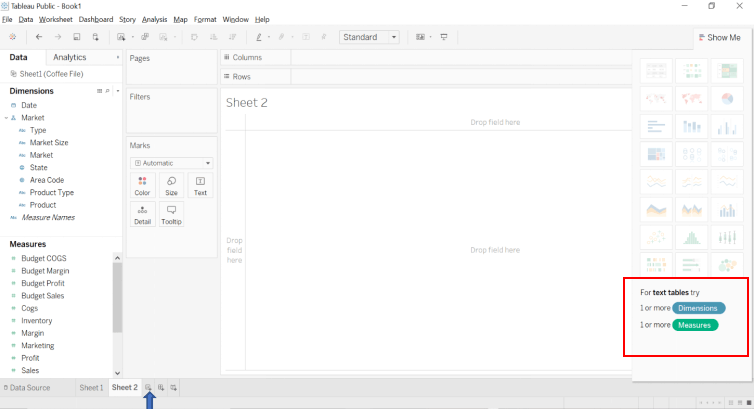Choose stacked bars chart in Show Me
This screenshot has height=409, width=754.
(x=691, y=126)
